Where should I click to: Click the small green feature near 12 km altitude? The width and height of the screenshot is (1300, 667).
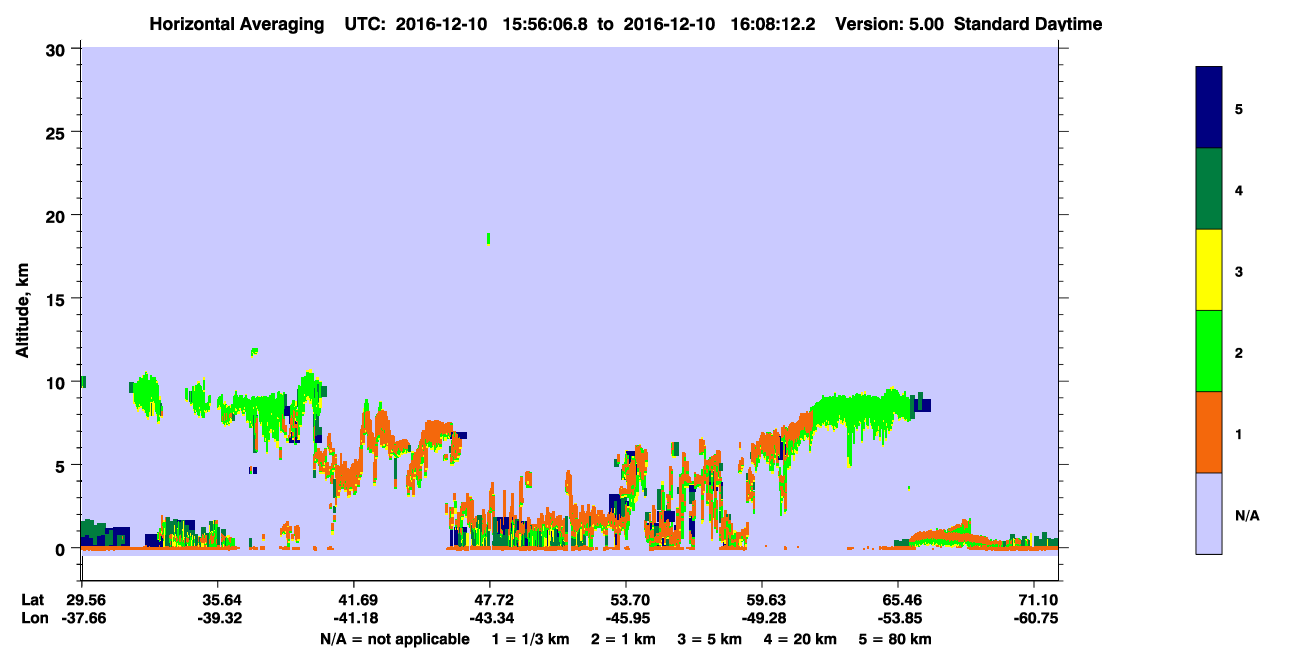pyautogui.click(x=255, y=351)
